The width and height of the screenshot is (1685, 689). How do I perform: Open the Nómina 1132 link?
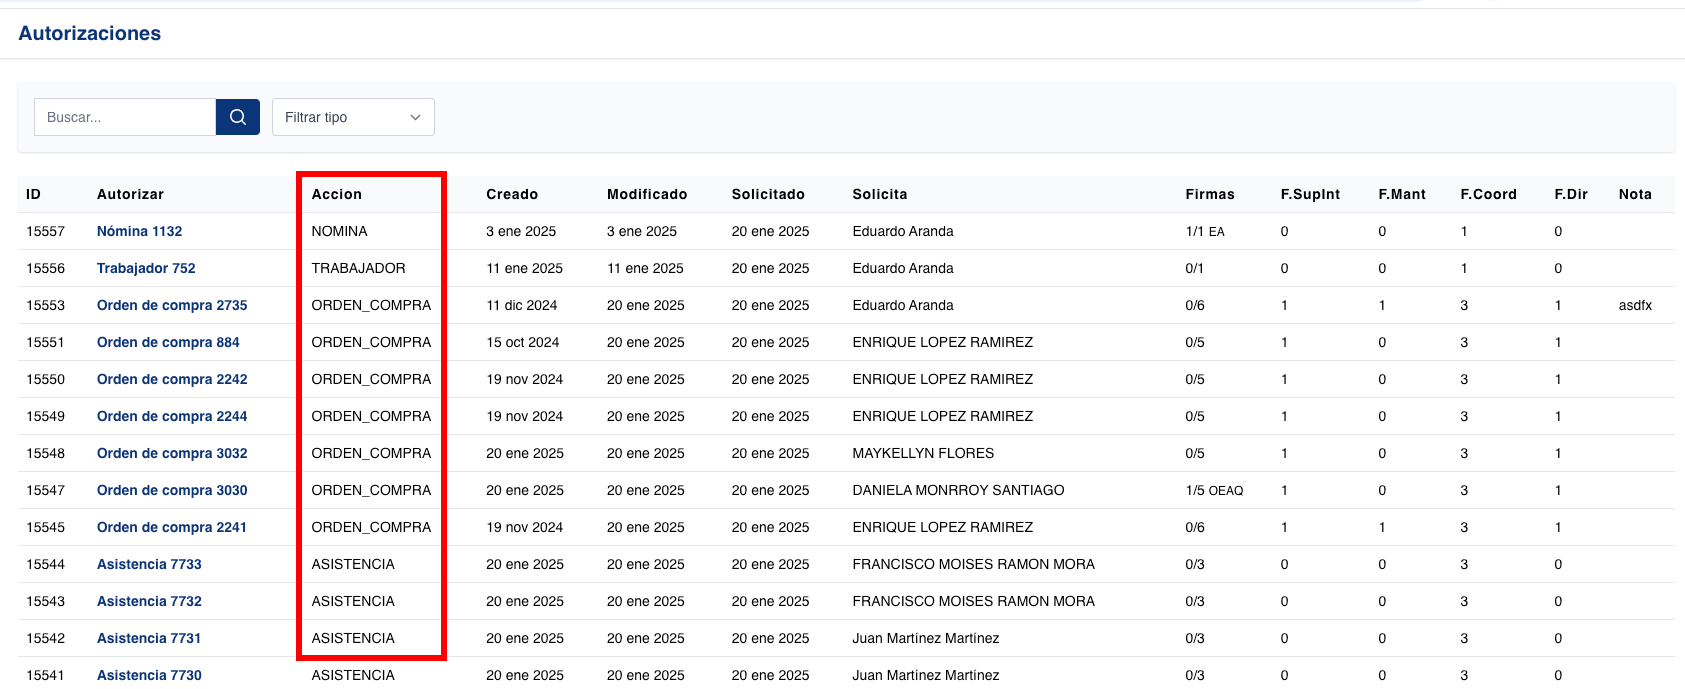pyautogui.click(x=139, y=231)
